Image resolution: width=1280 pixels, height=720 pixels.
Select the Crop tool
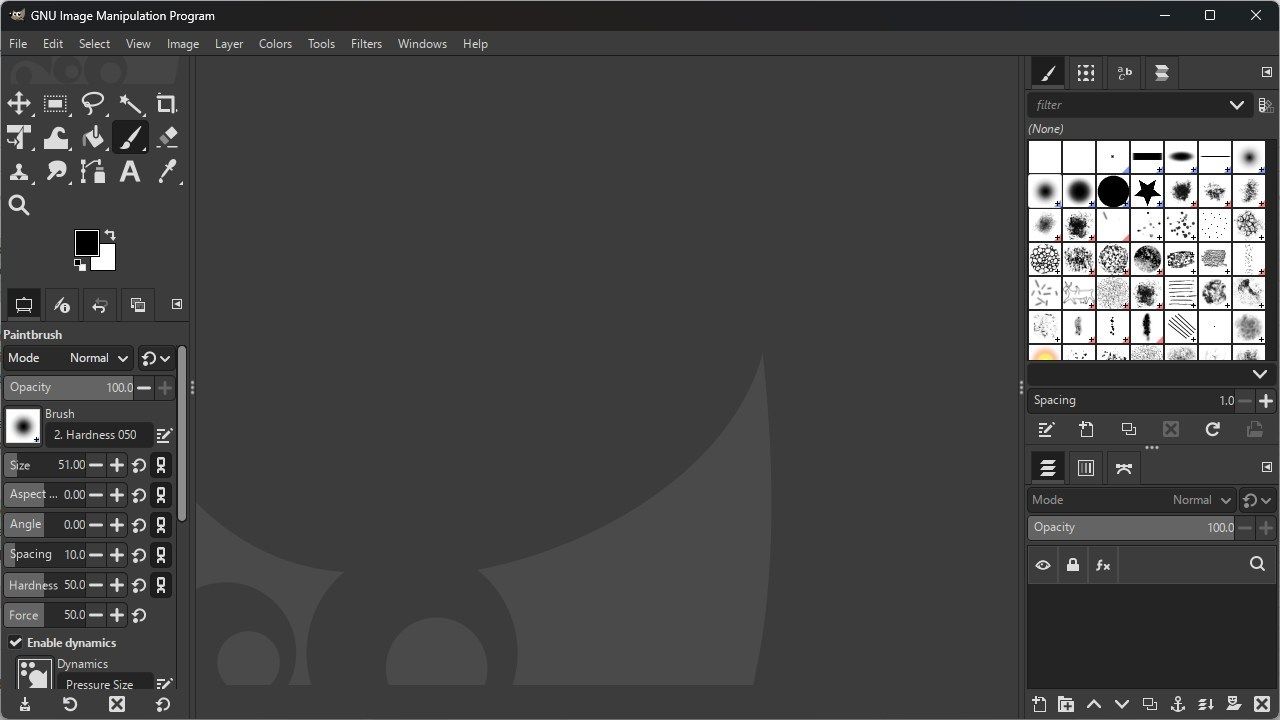click(x=167, y=104)
